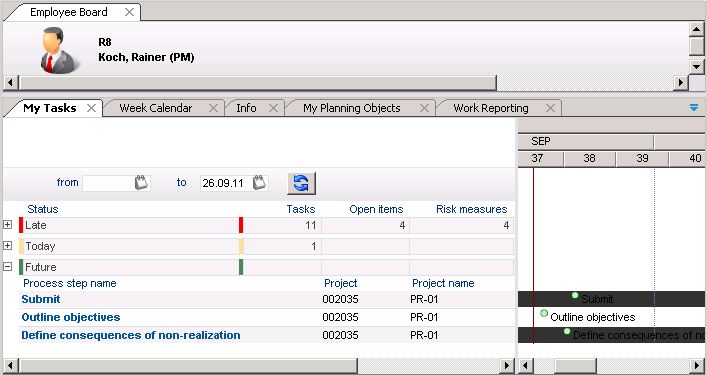The height and width of the screenshot is (375, 707).
Task: Open the Info tab
Action: coord(246,108)
